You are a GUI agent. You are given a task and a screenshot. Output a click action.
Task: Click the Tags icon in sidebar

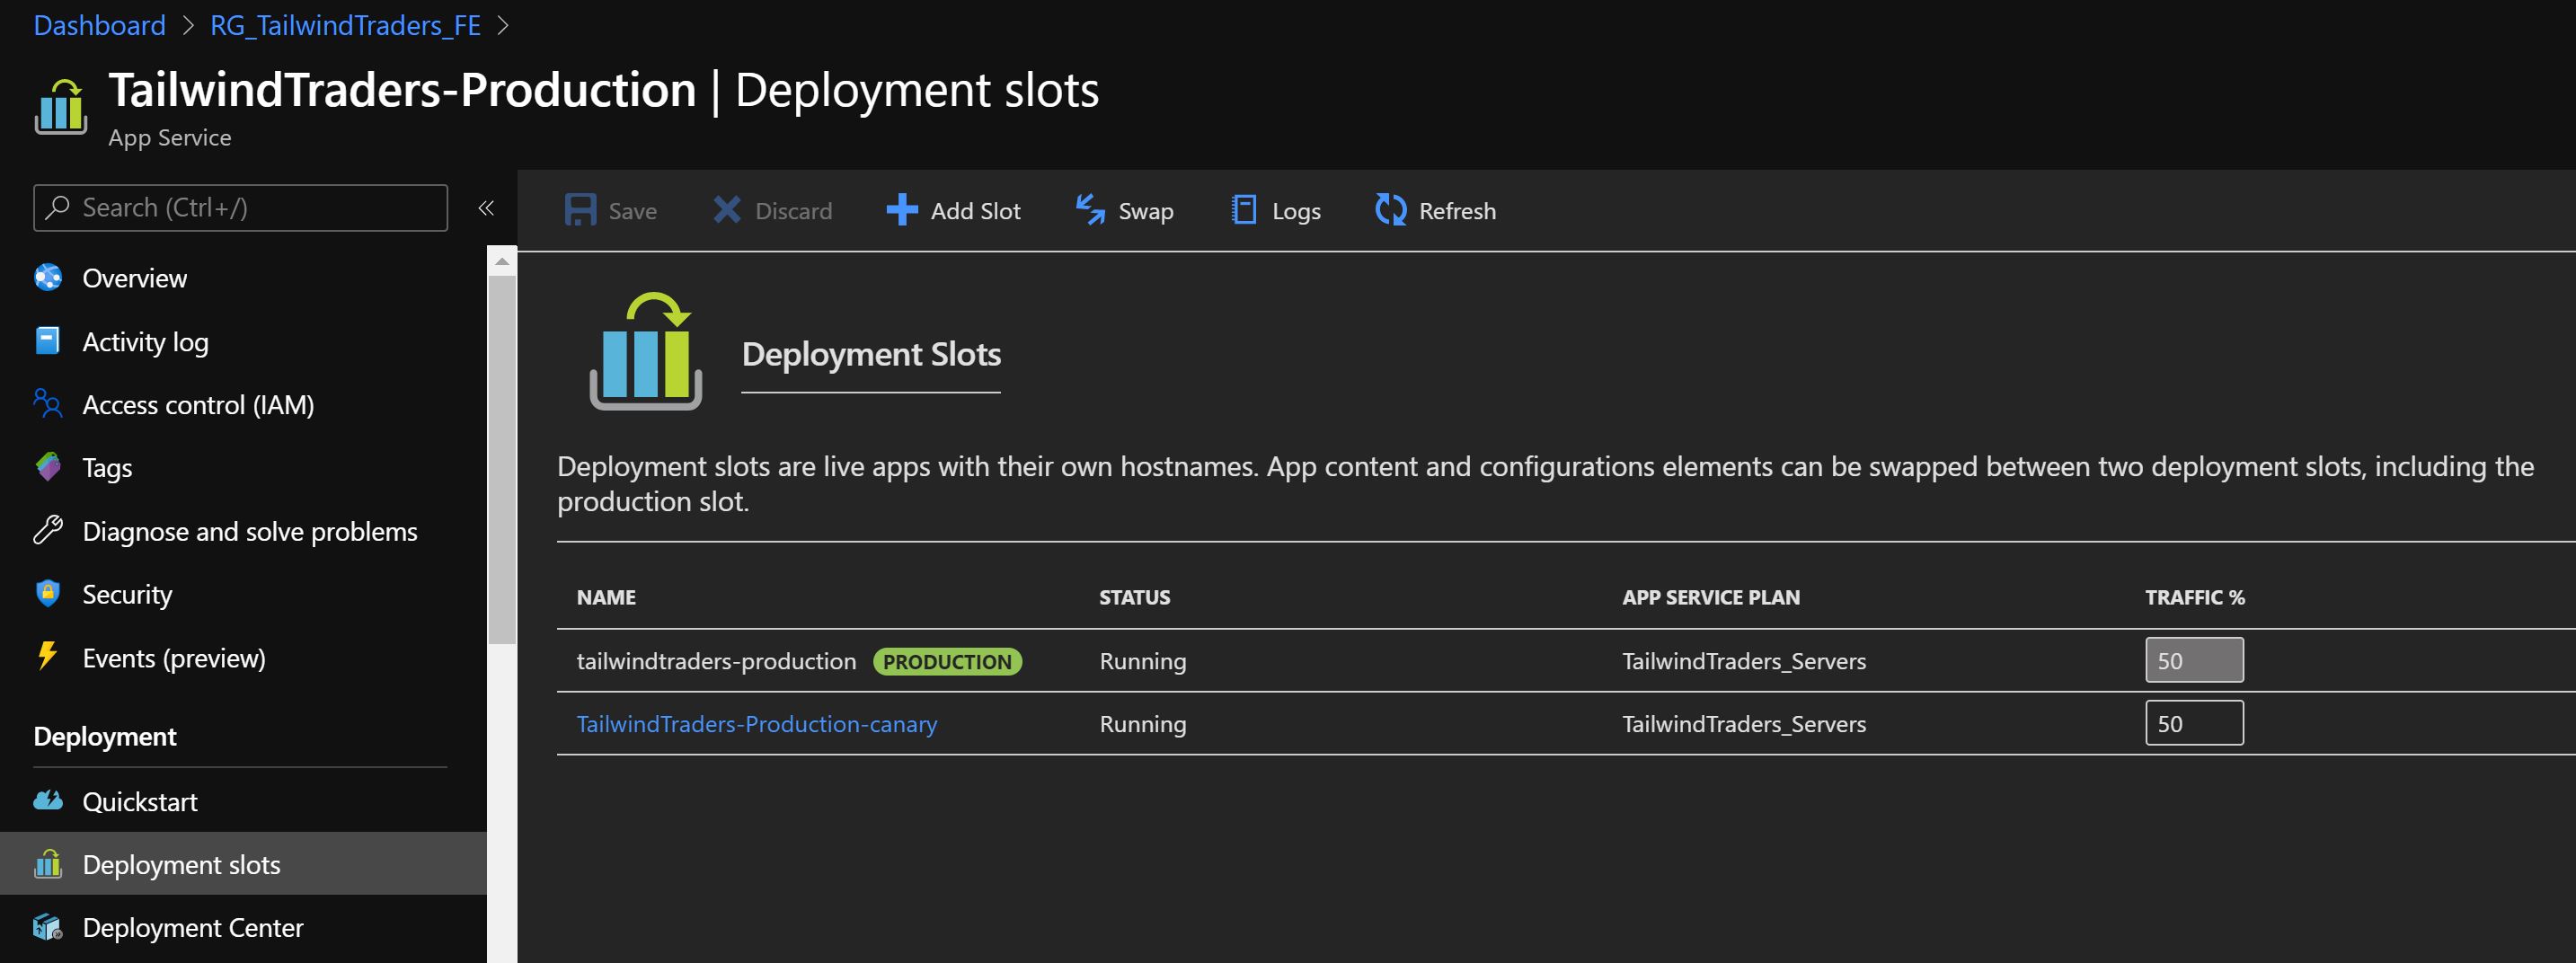pyautogui.click(x=48, y=467)
